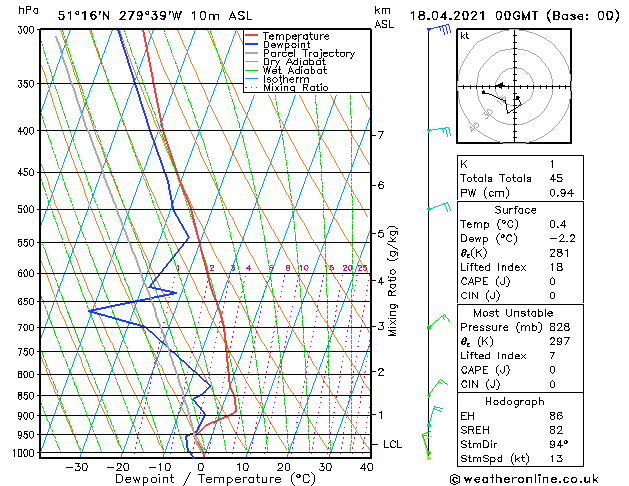Image resolution: width=629 pixels, height=486 pixels.
Task: Click the blue Dewpoint legend line
Action: click(x=252, y=45)
